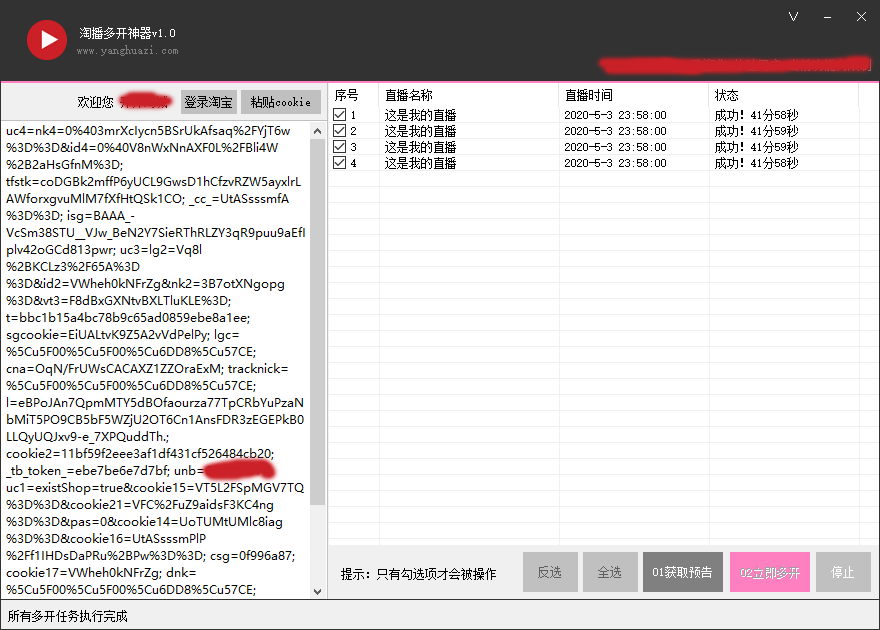Click the 淘播多开神器v1.0 title text

(127, 33)
